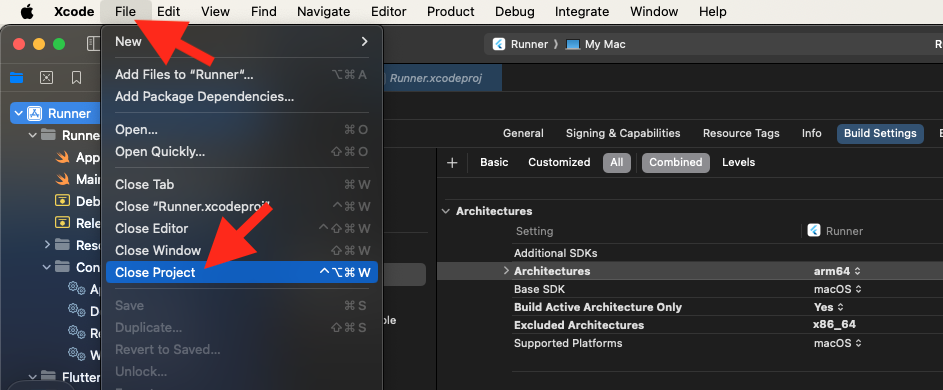Open the Edit menu
The height and width of the screenshot is (390, 943).
click(x=168, y=11)
